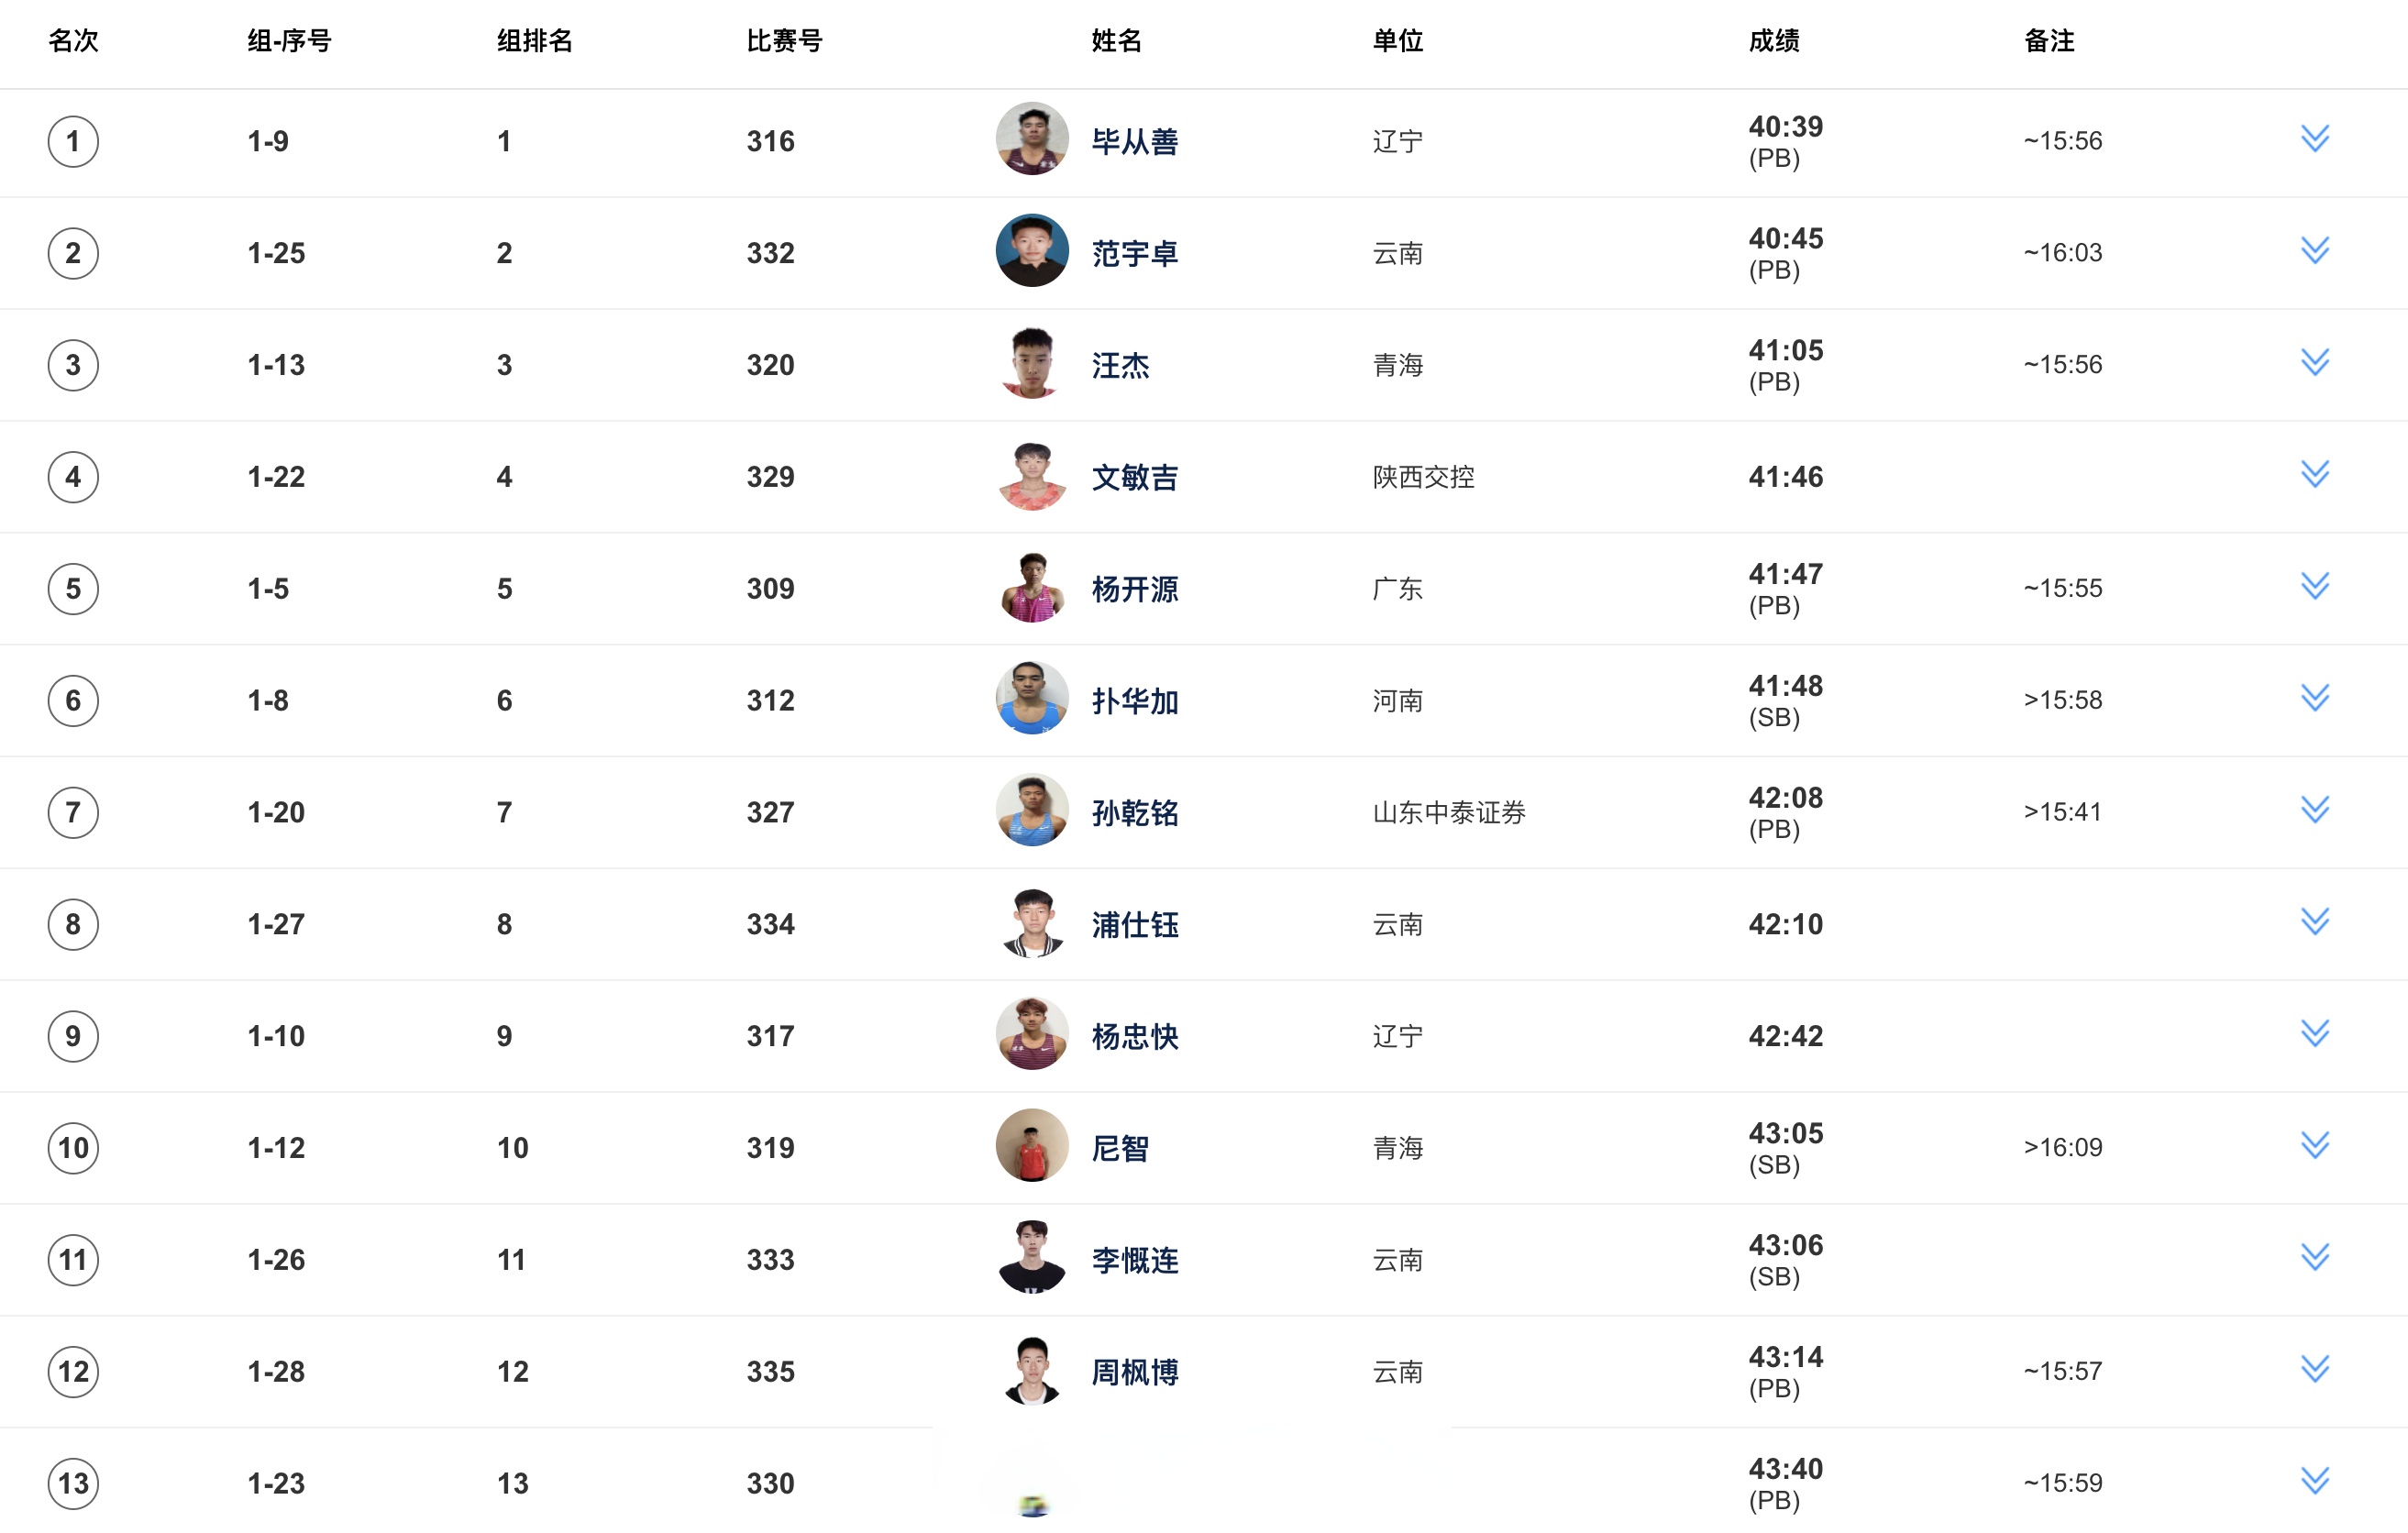Expand the 尼智 result row
The width and height of the screenshot is (2408, 1533).
point(2314,1146)
